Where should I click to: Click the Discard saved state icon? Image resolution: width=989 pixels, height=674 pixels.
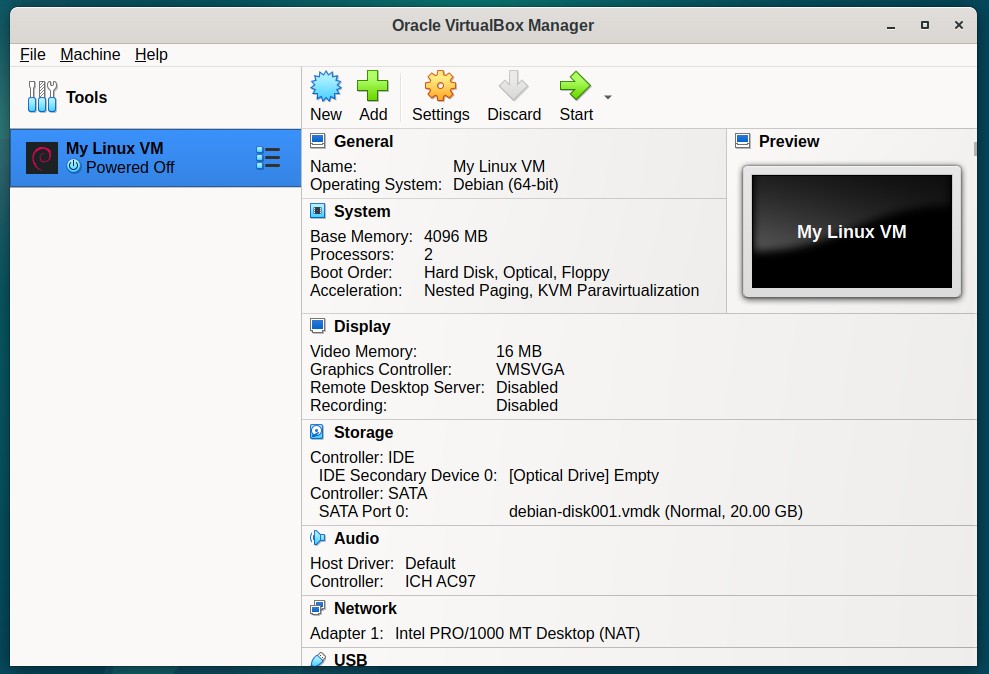click(513, 86)
